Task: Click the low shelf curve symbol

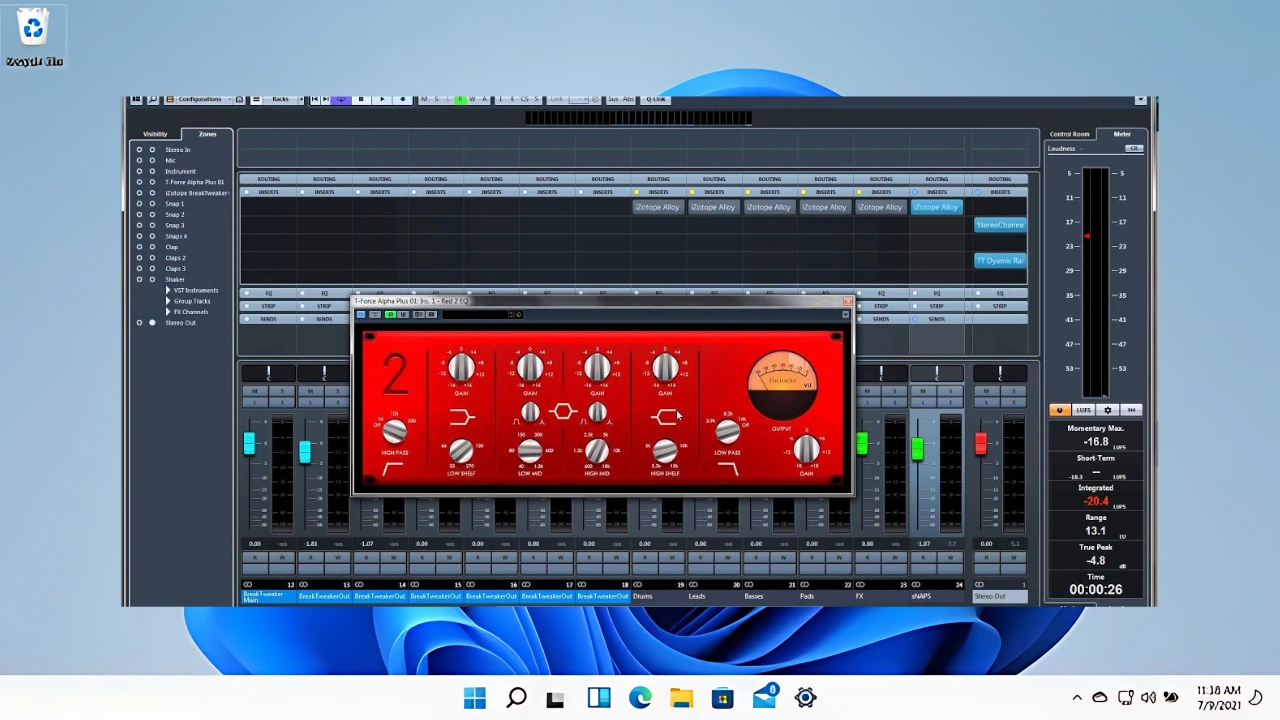Action: click(461, 416)
